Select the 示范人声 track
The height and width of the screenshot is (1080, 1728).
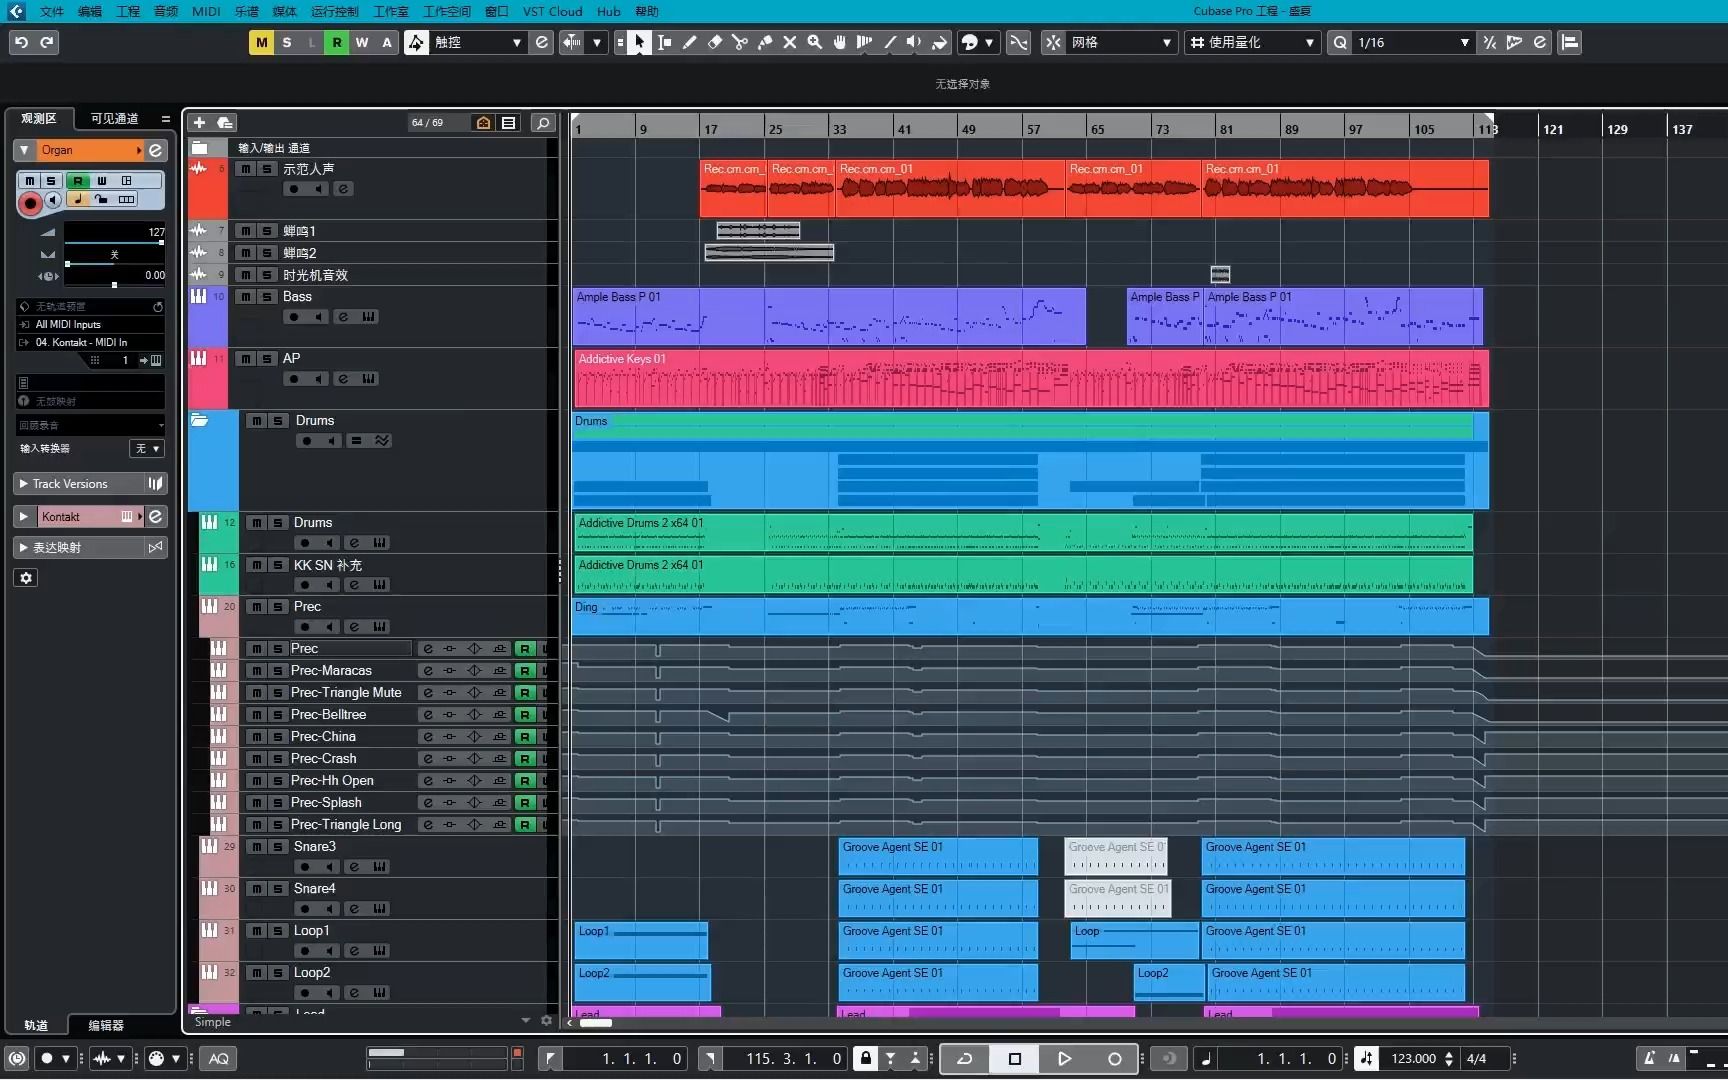click(x=309, y=169)
